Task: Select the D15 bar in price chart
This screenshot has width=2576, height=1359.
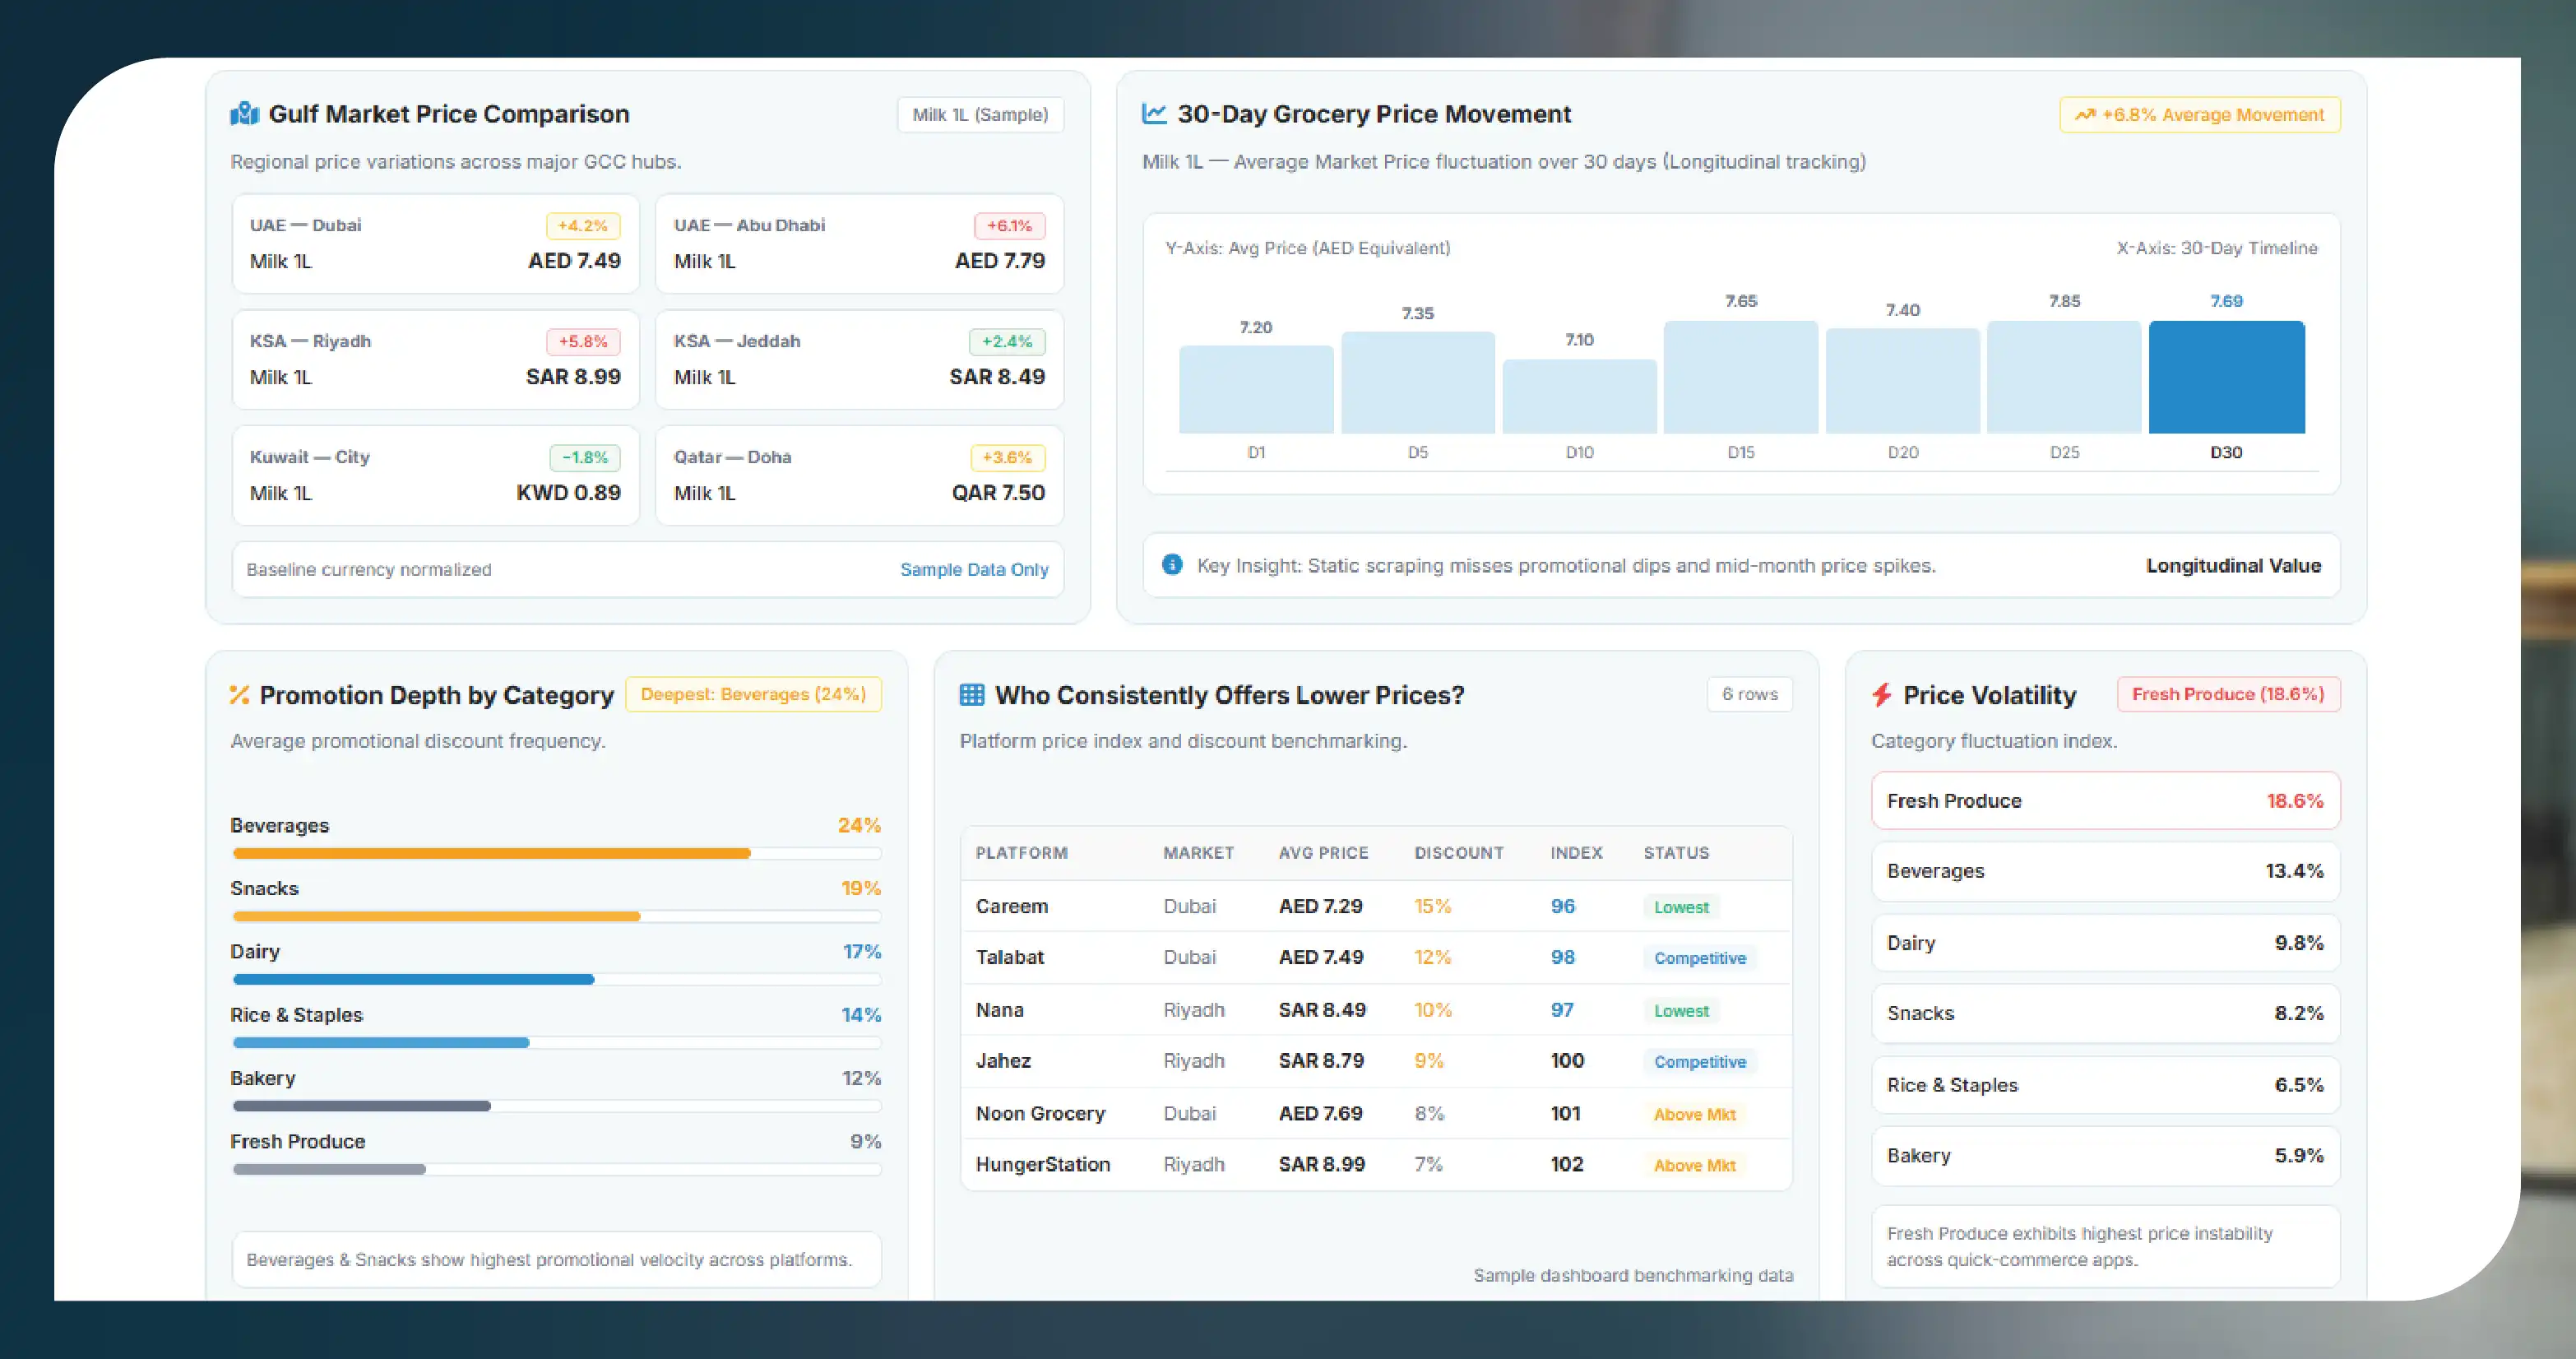Action: [x=1741, y=377]
